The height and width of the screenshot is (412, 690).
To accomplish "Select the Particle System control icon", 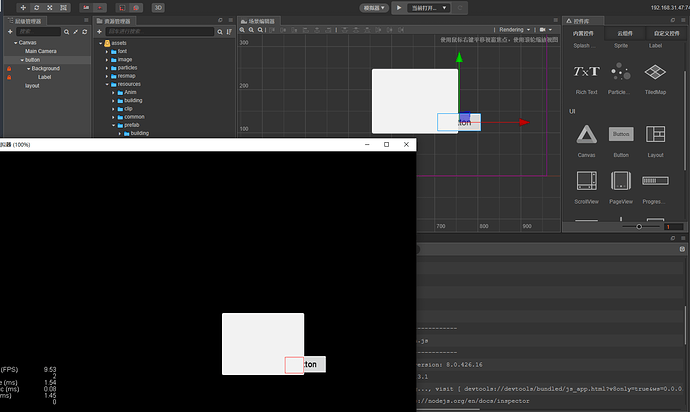I will pyautogui.click(x=620, y=72).
